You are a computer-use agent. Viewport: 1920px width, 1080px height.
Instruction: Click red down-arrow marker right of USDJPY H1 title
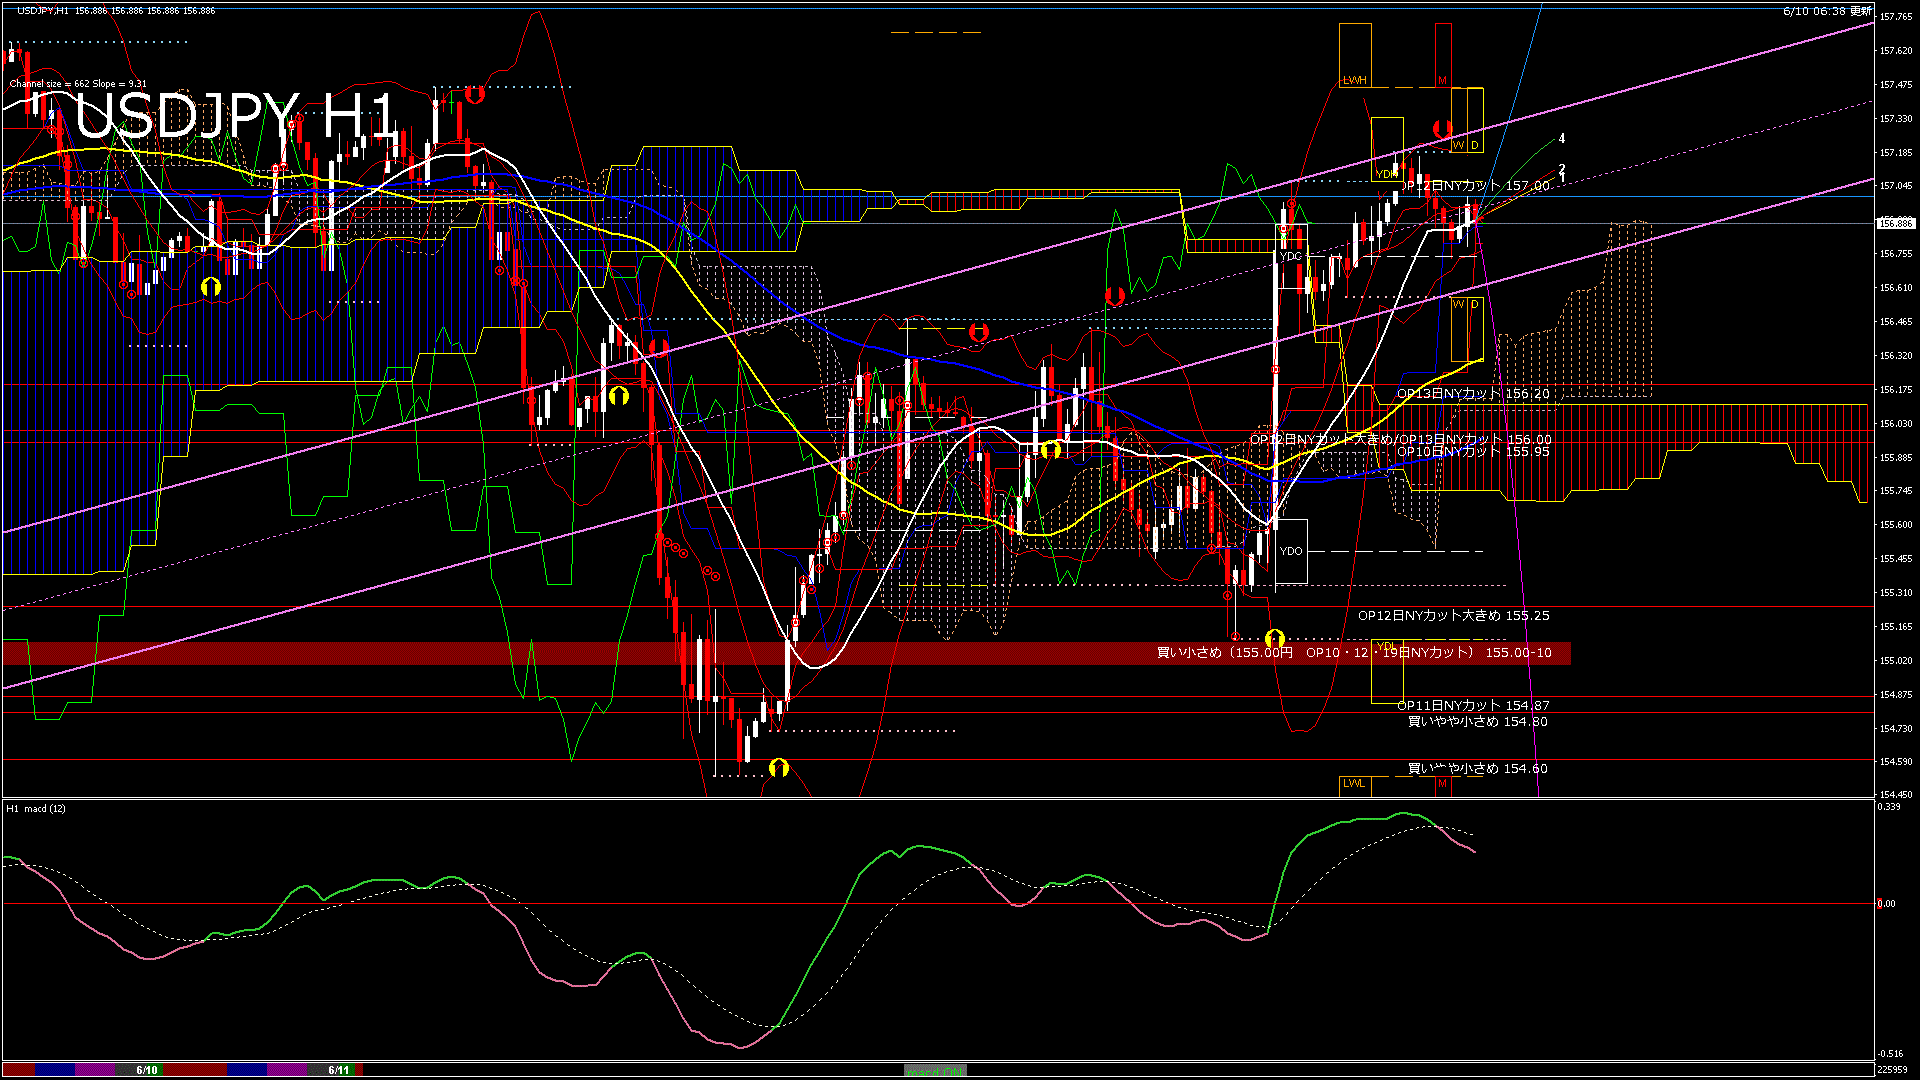[475, 95]
